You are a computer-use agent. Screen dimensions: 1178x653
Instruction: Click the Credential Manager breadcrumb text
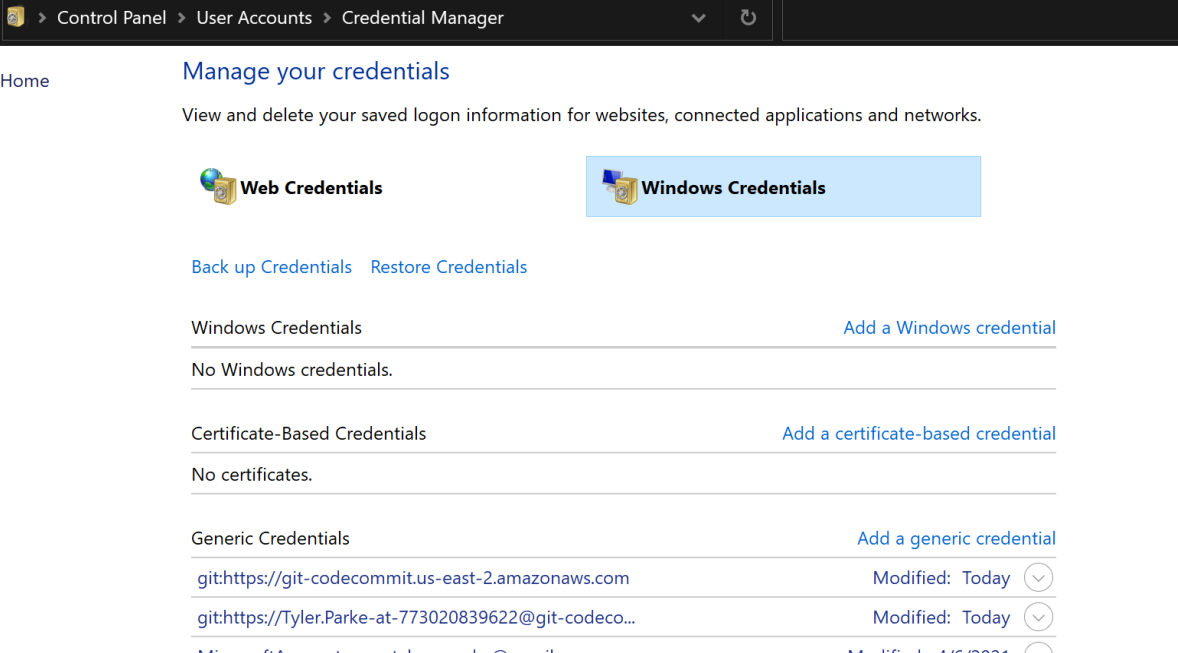(422, 18)
